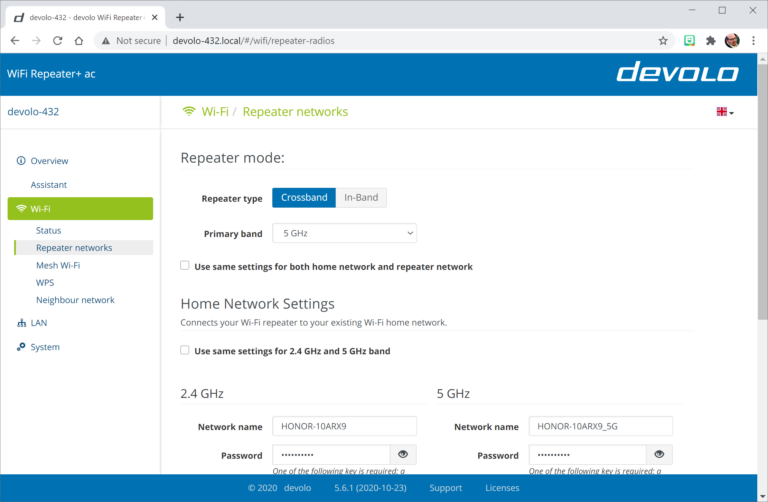Go back to previous page in browser
The height and width of the screenshot is (502, 768).
click(15, 41)
